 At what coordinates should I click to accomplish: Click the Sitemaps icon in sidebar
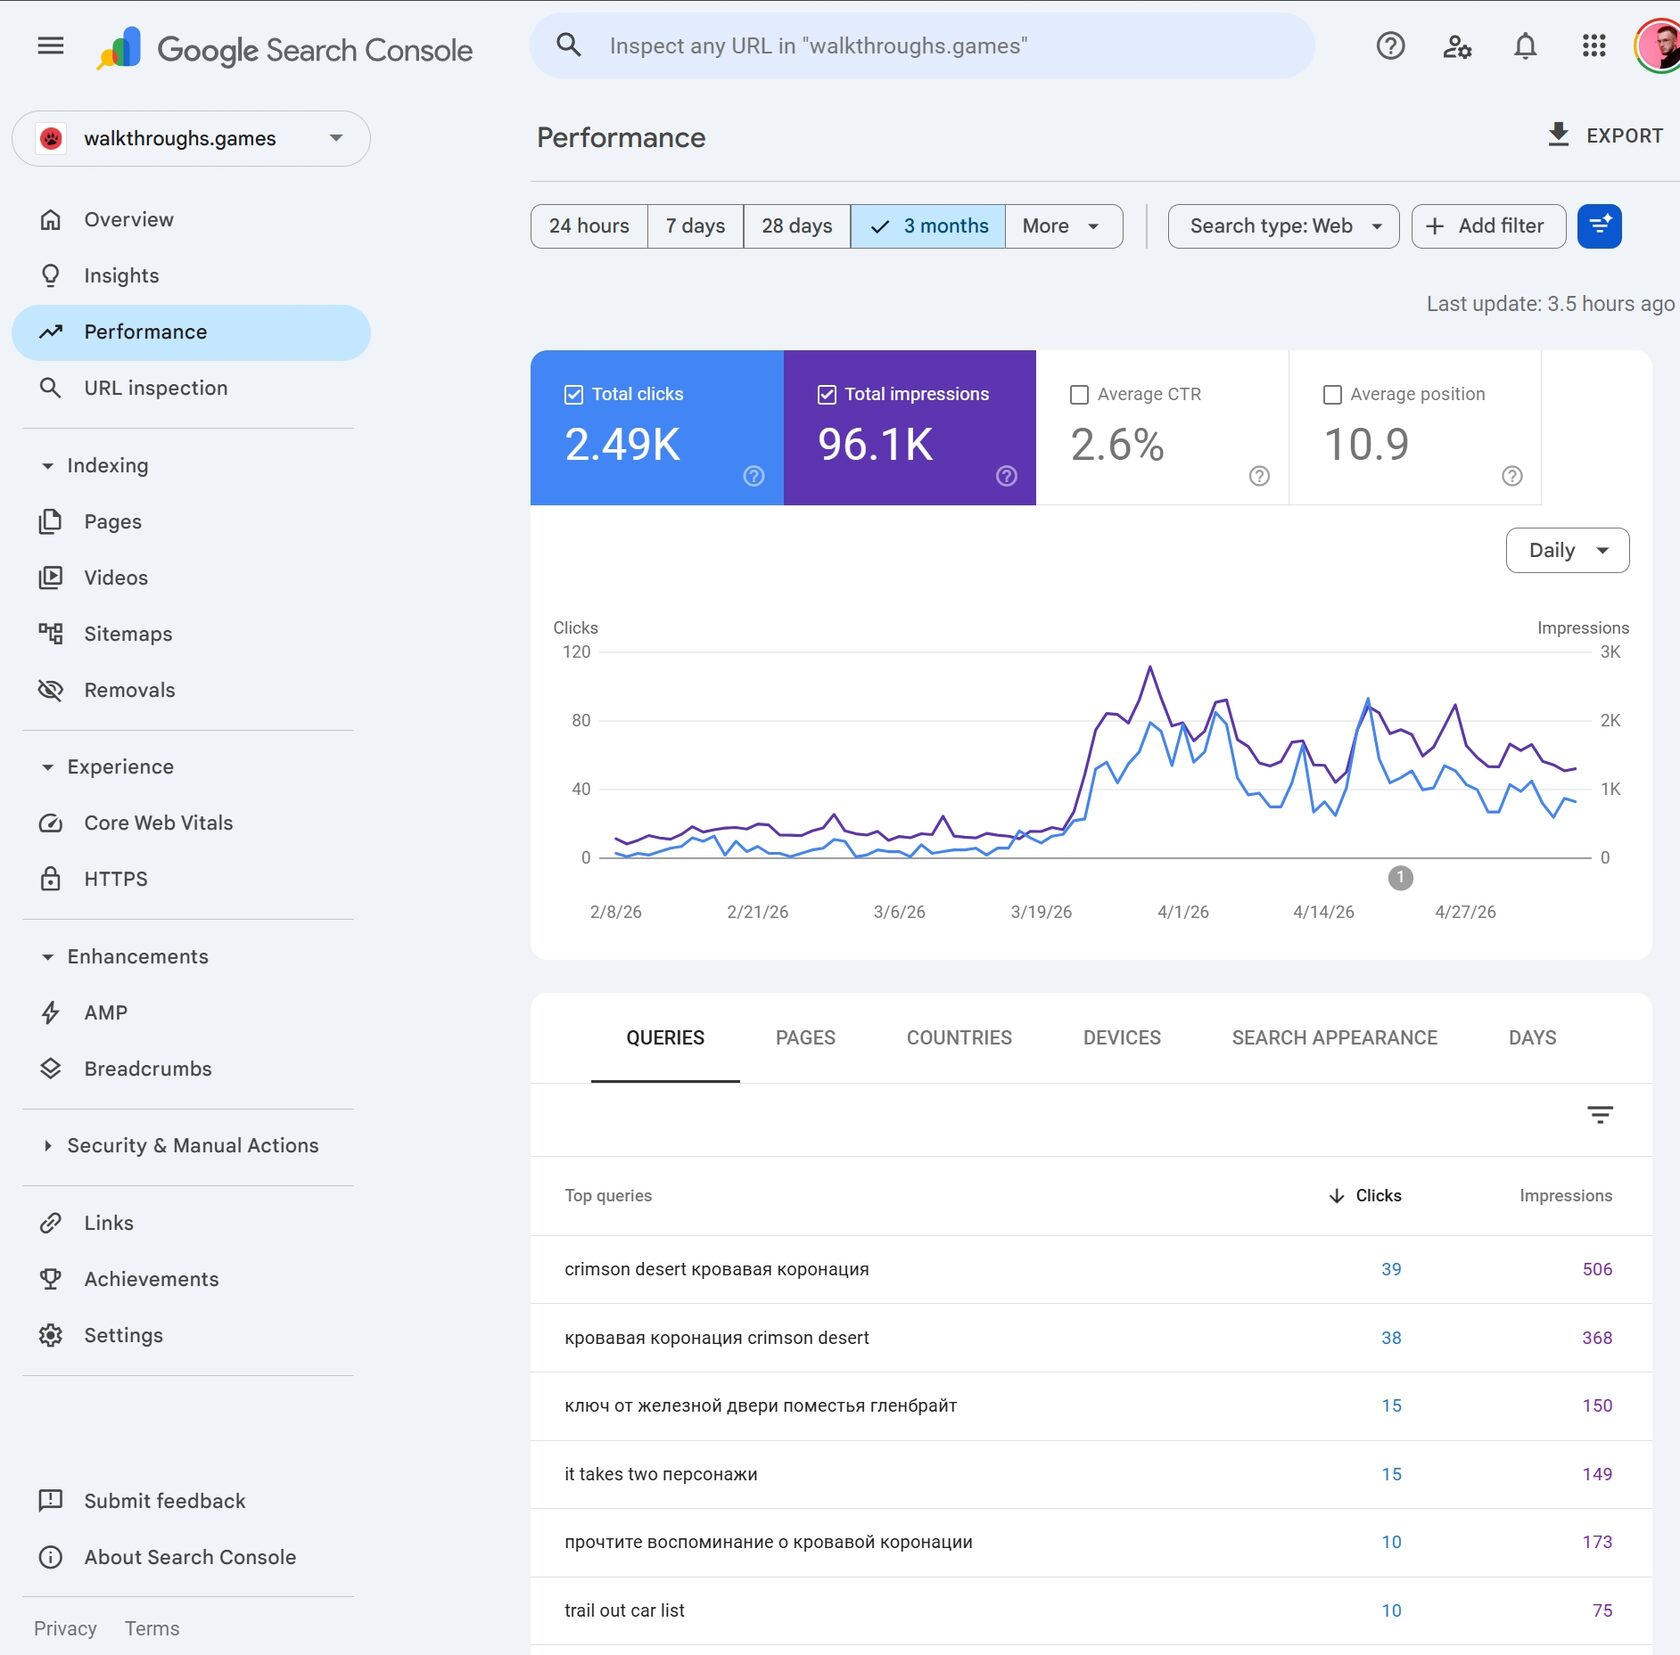50,634
